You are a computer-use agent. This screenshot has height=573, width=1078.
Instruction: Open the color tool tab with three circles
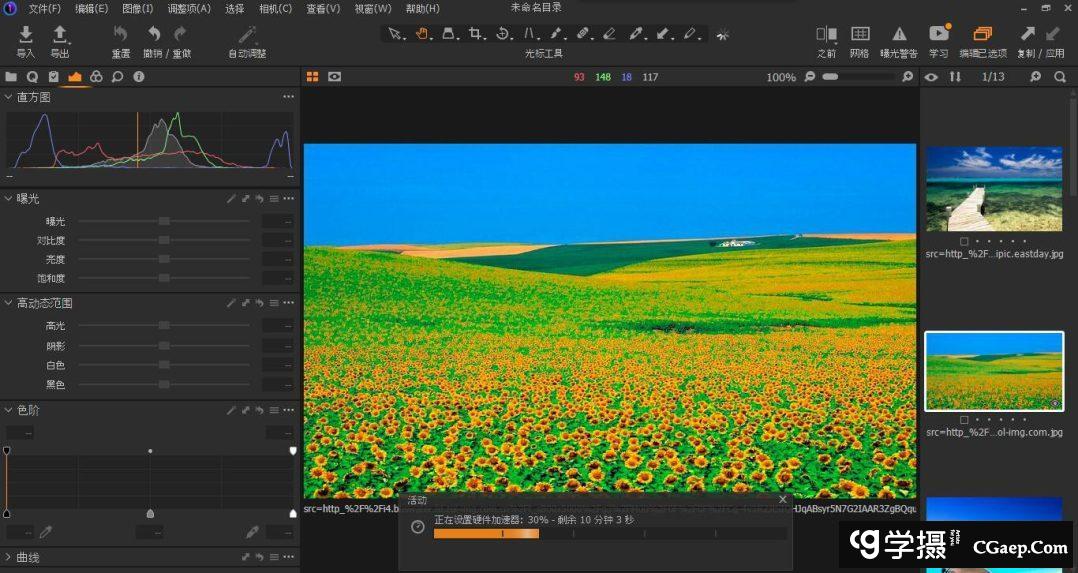click(x=96, y=76)
